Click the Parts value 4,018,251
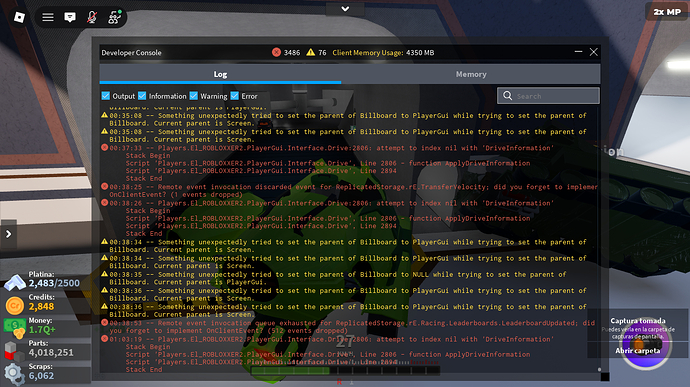Image resolution: width=690 pixels, height=387 pixels. [x=51, y=353]
